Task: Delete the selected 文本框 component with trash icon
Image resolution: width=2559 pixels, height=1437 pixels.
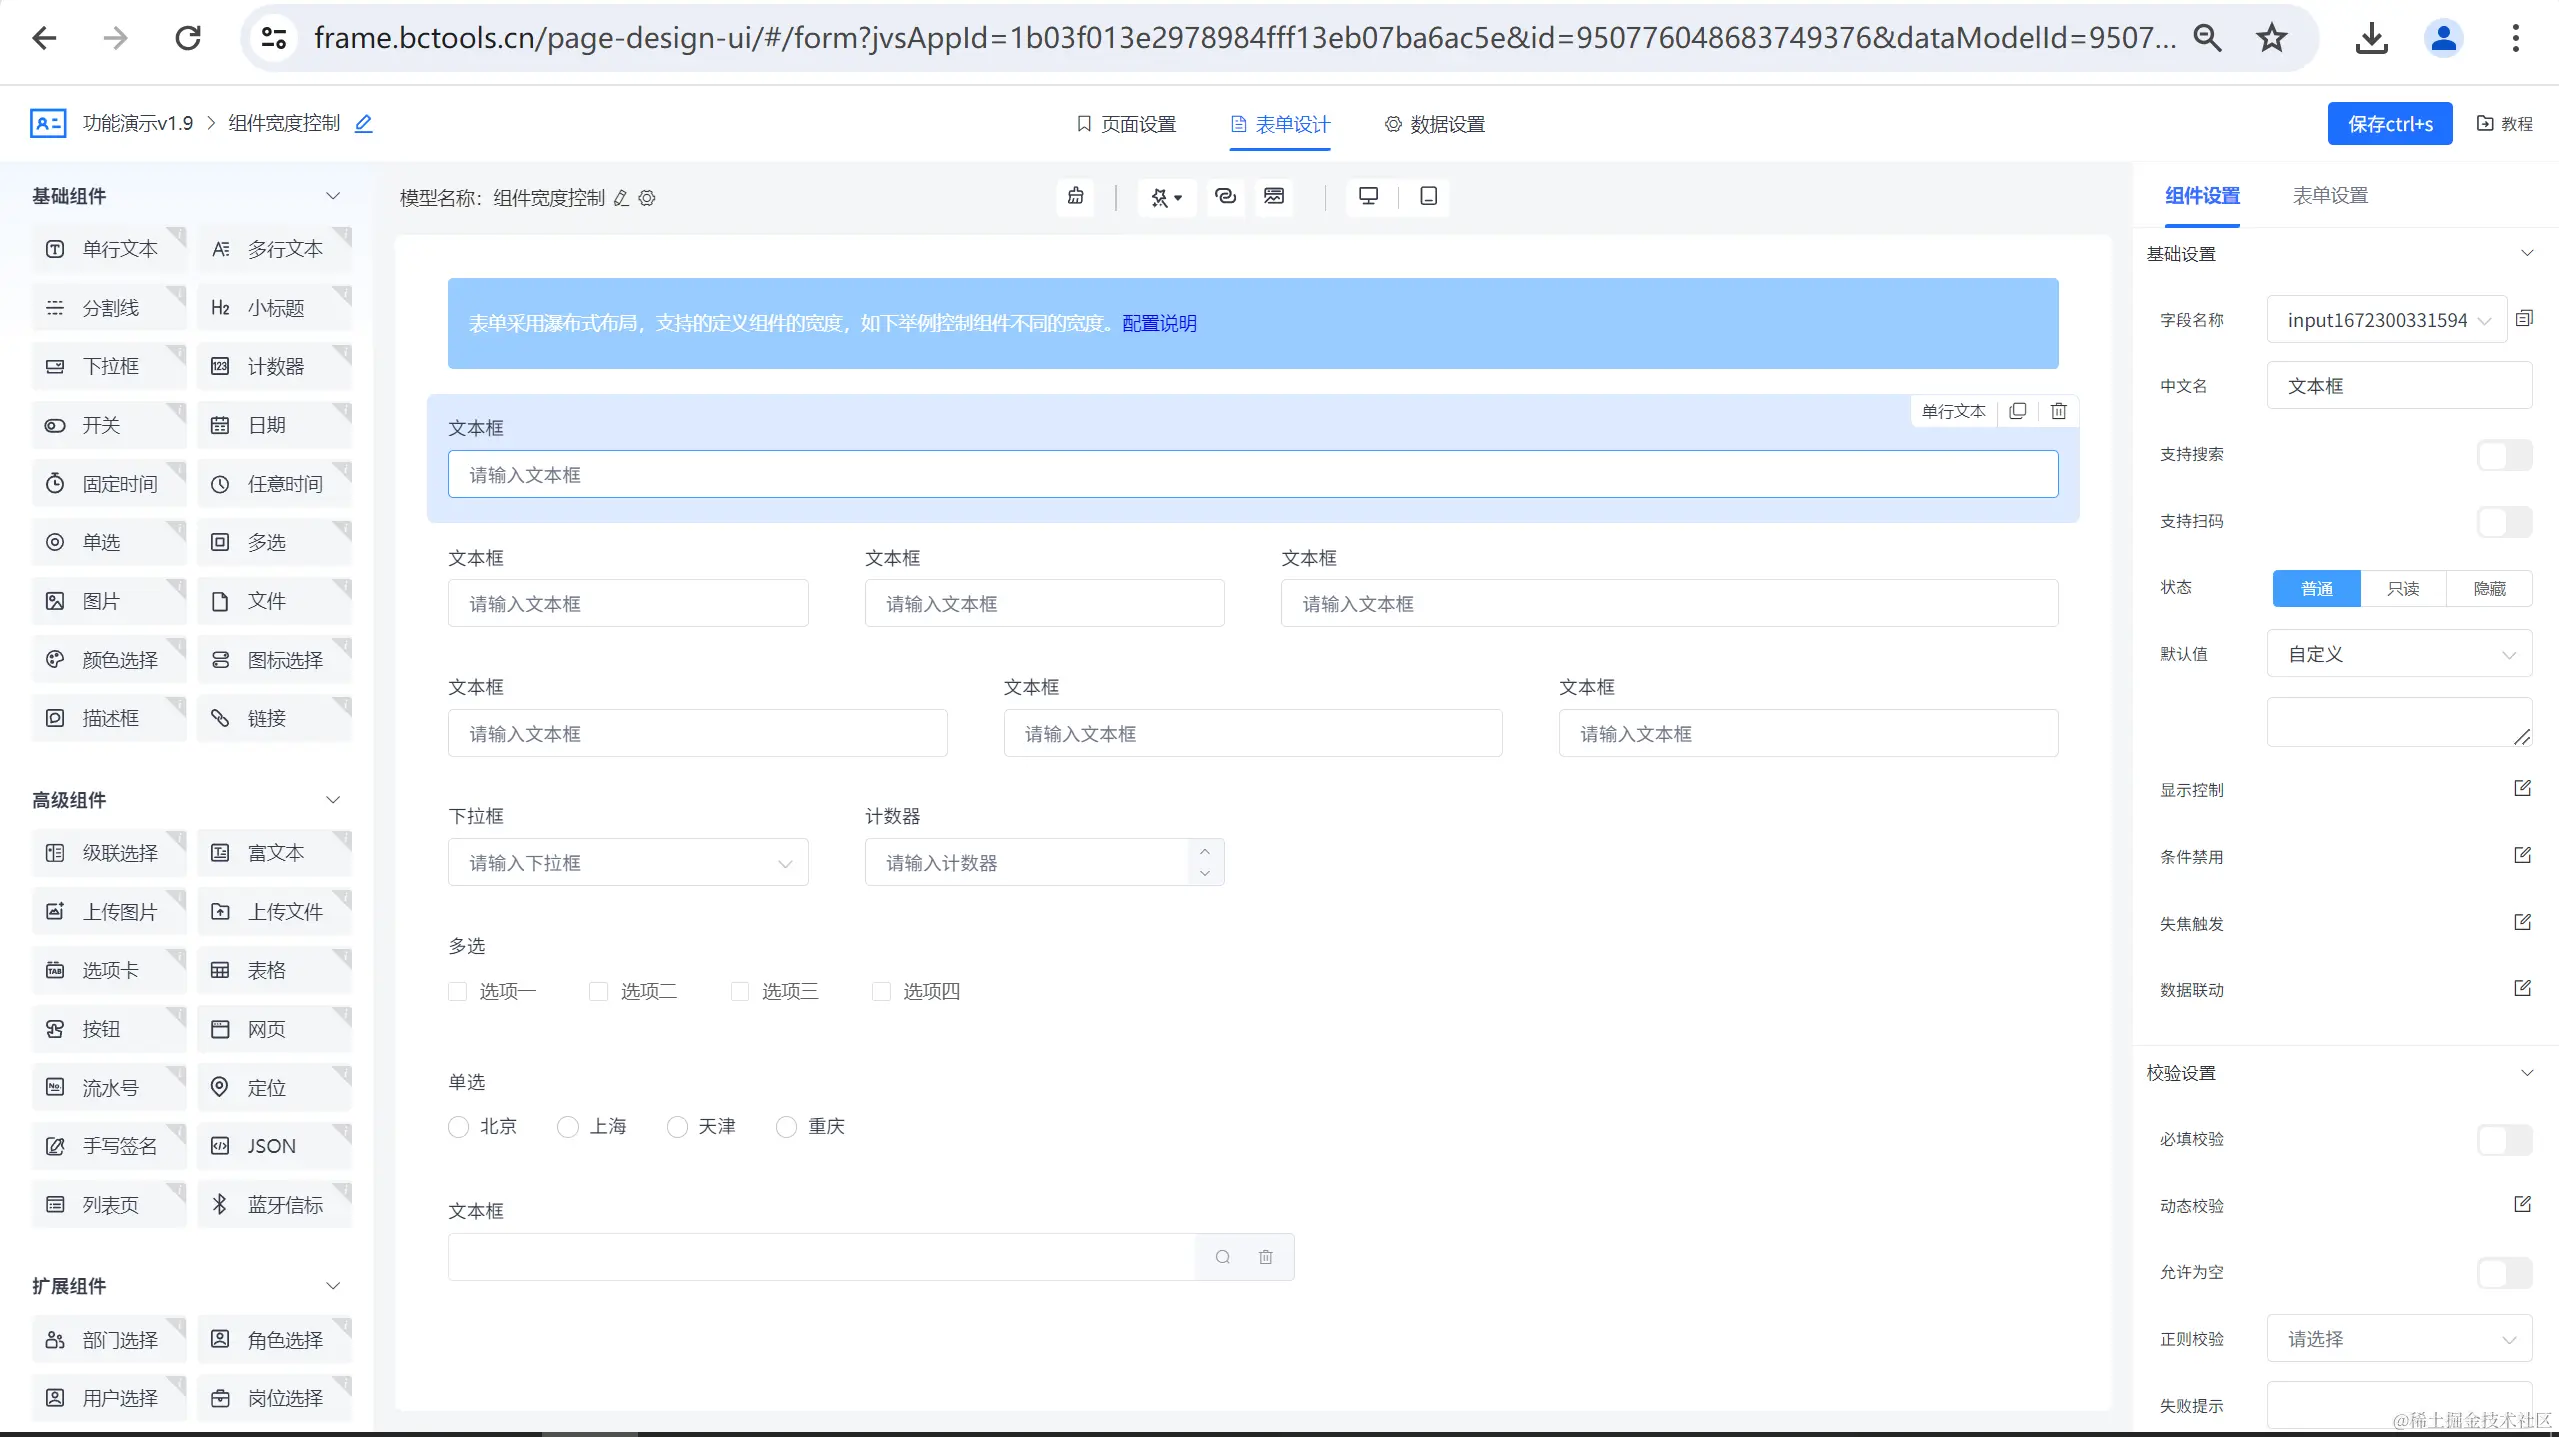Action: point(2058,411)
